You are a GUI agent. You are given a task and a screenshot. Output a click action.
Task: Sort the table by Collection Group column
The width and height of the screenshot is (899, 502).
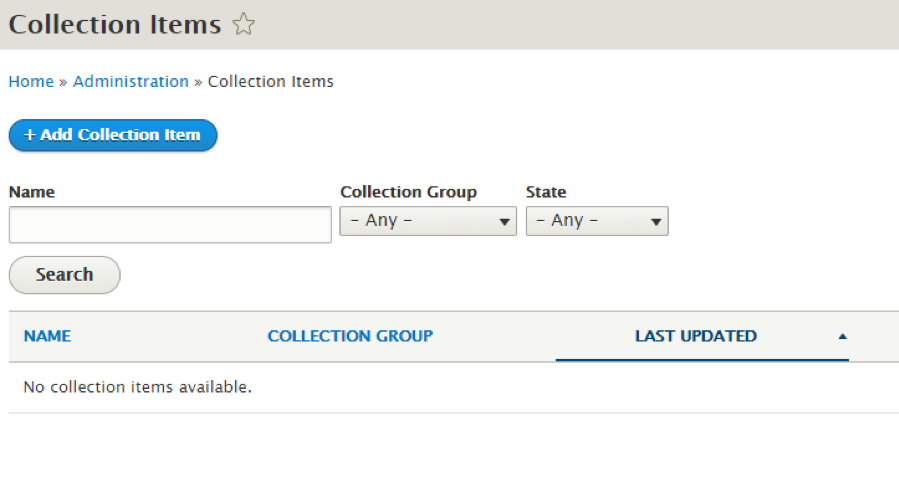pyautogui.click(x=350, y=336)
